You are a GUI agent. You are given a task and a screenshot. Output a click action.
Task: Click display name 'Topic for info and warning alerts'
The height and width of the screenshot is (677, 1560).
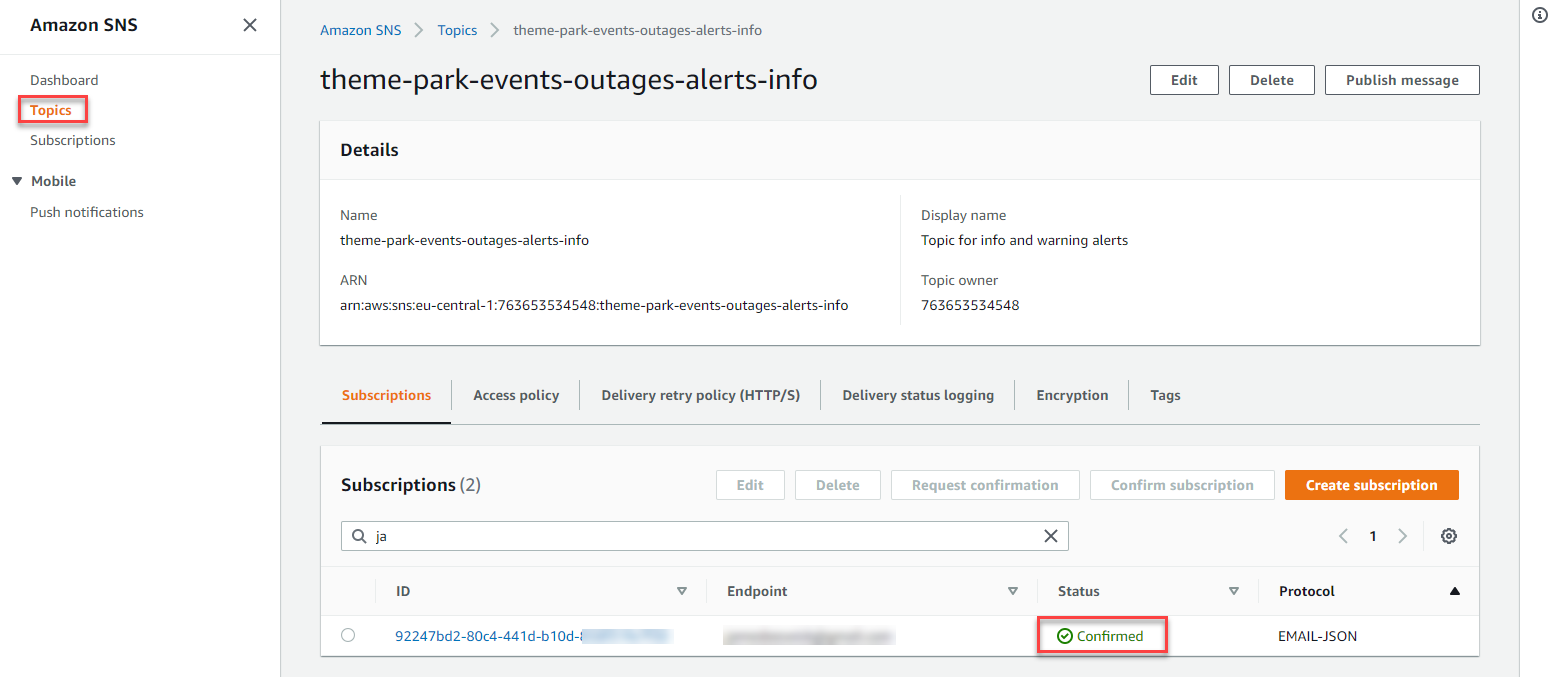(x=1024, y=240)
